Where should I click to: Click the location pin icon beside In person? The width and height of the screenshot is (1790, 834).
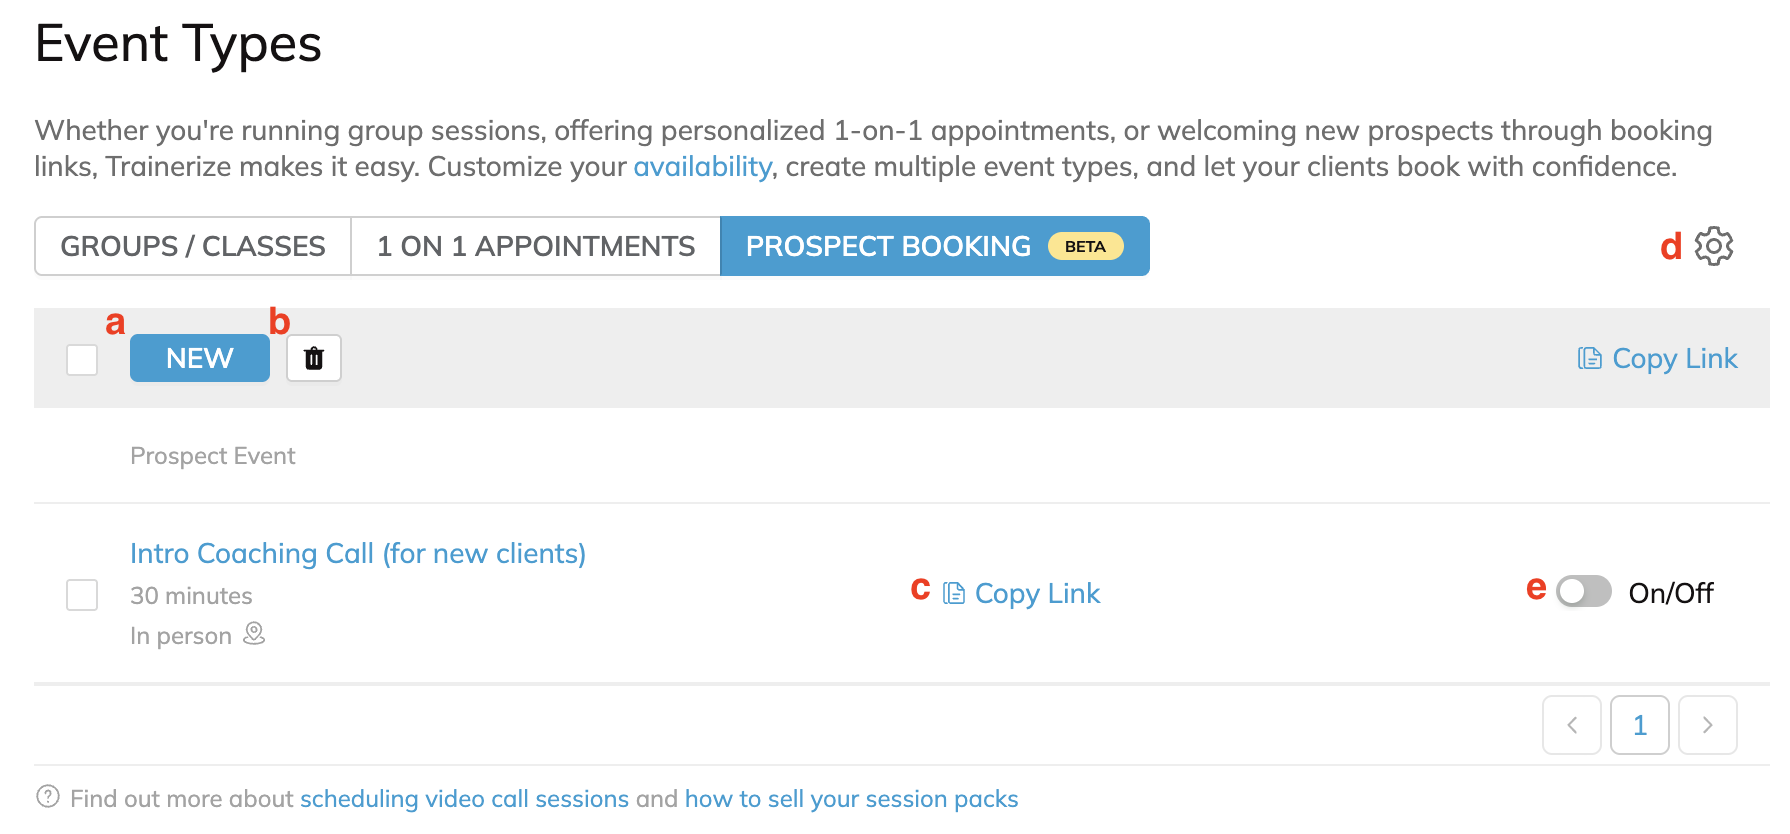(255, 634)
